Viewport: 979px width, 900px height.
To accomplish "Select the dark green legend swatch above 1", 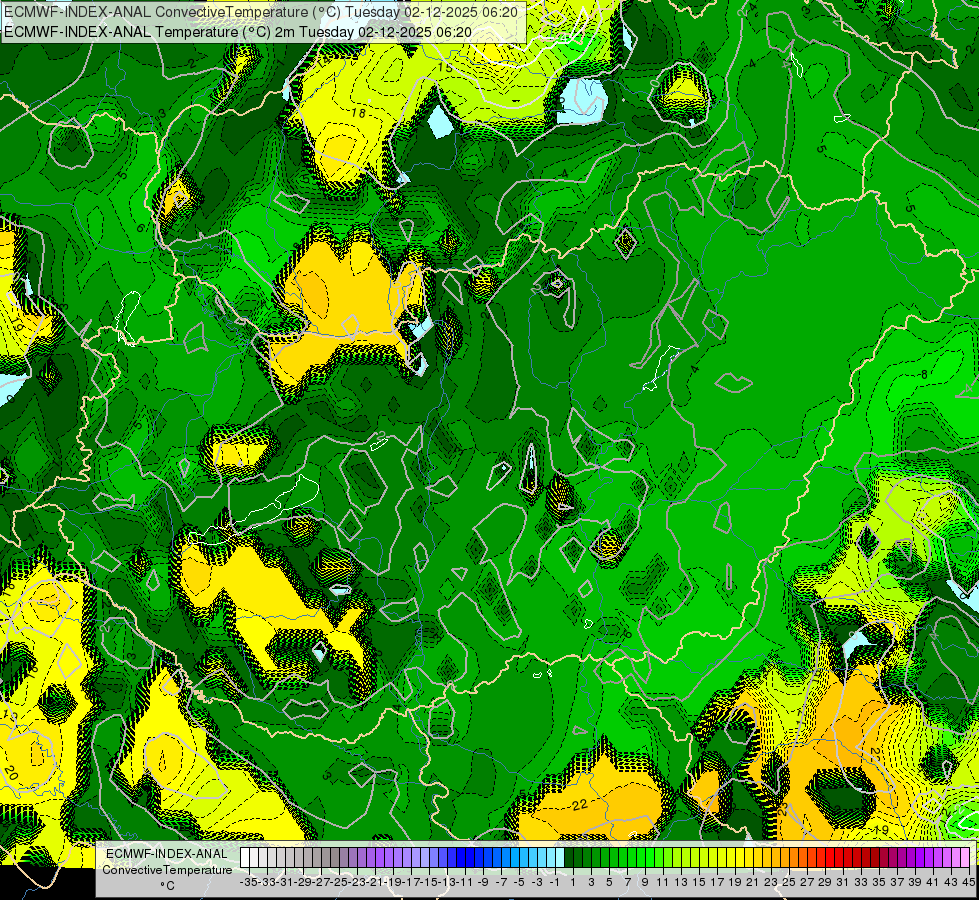I will (569, 858).
